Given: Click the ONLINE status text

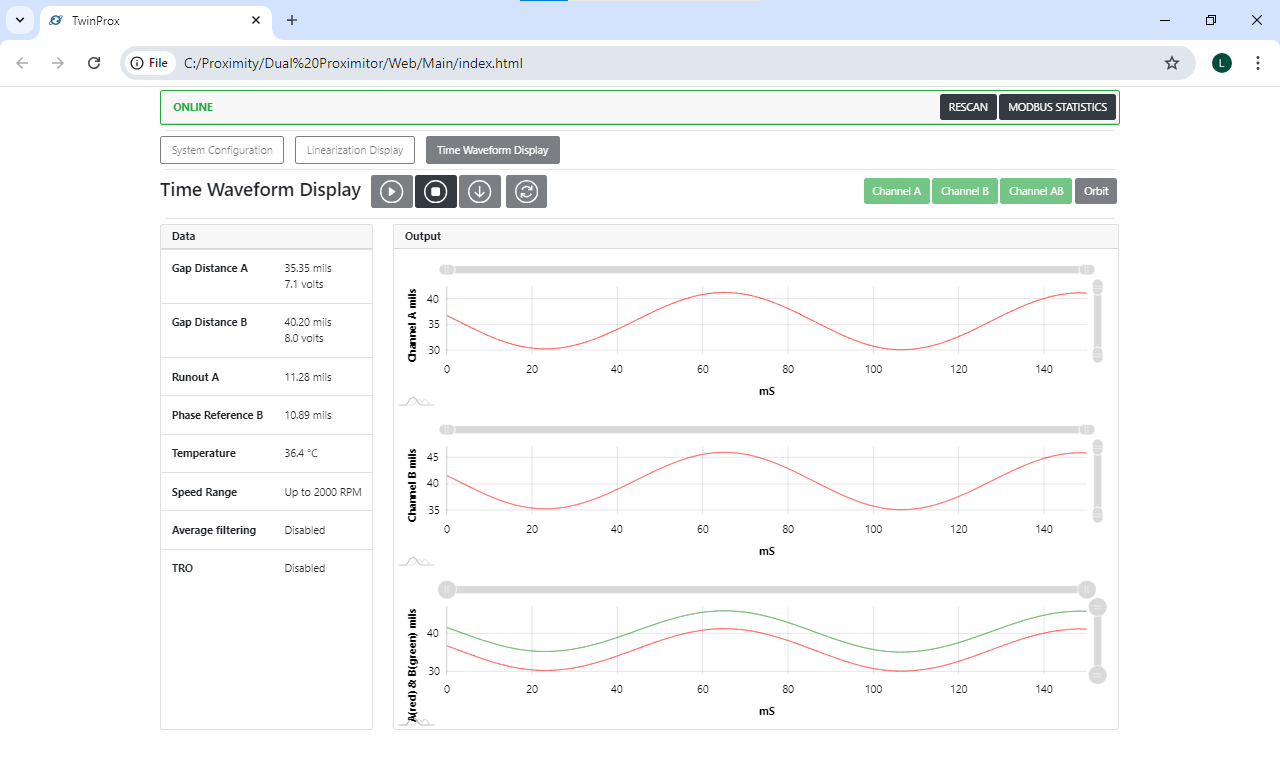Looking at the screenshot, I should point(193,107).
